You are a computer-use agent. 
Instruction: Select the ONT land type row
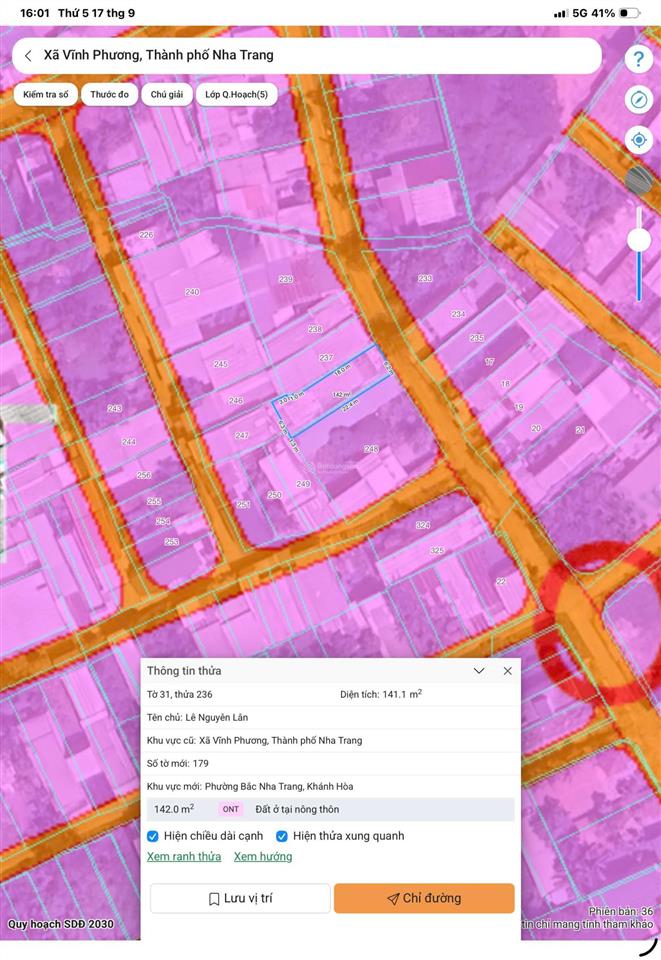click(x=330, y=809)
